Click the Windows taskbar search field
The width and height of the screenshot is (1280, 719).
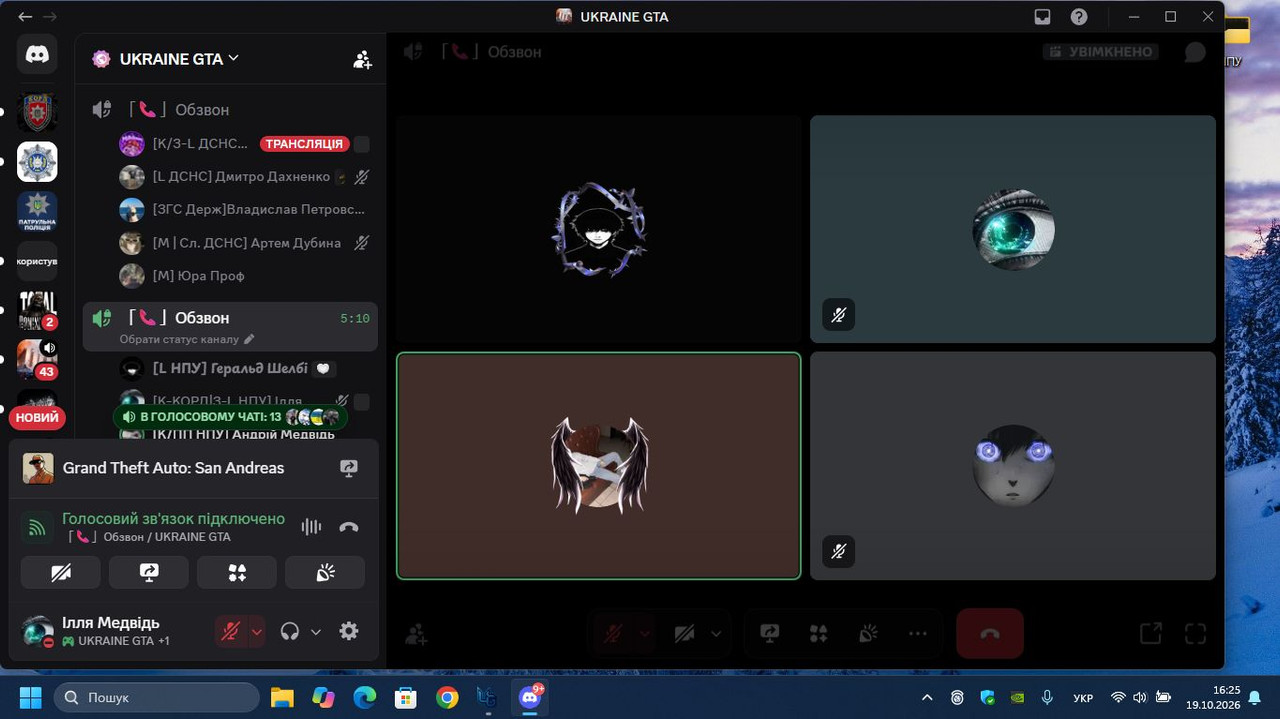pyautogui.click(x=157, y=697)
